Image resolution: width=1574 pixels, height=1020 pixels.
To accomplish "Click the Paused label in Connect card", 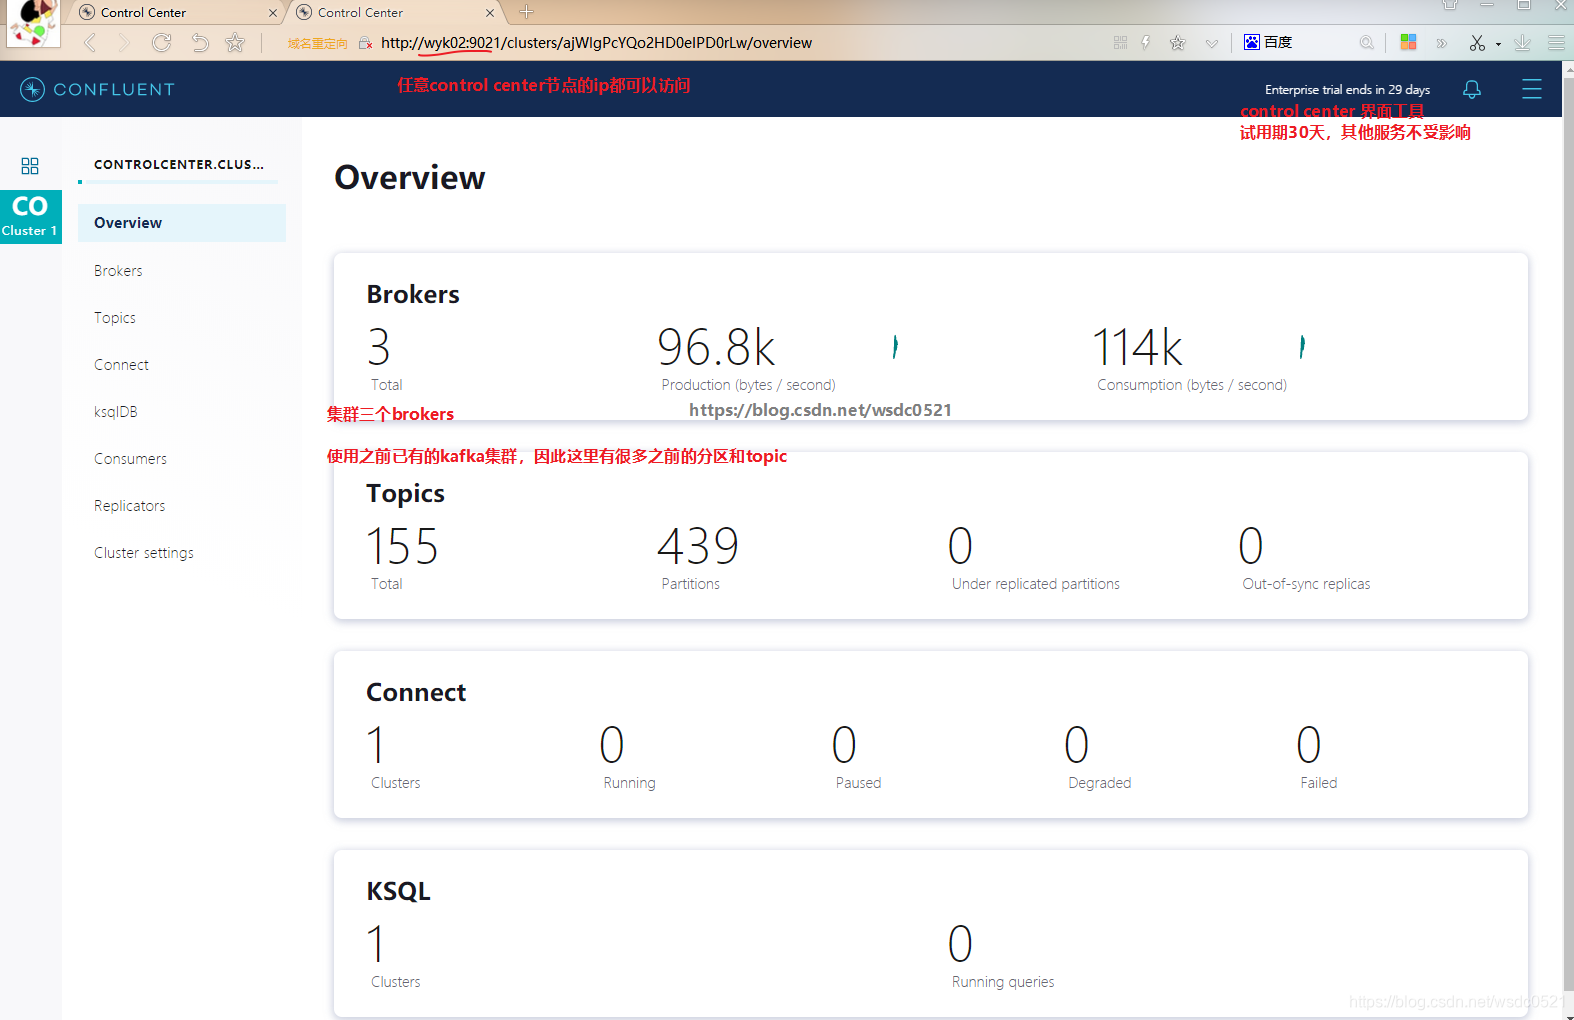I will click(x=858, y=783).
